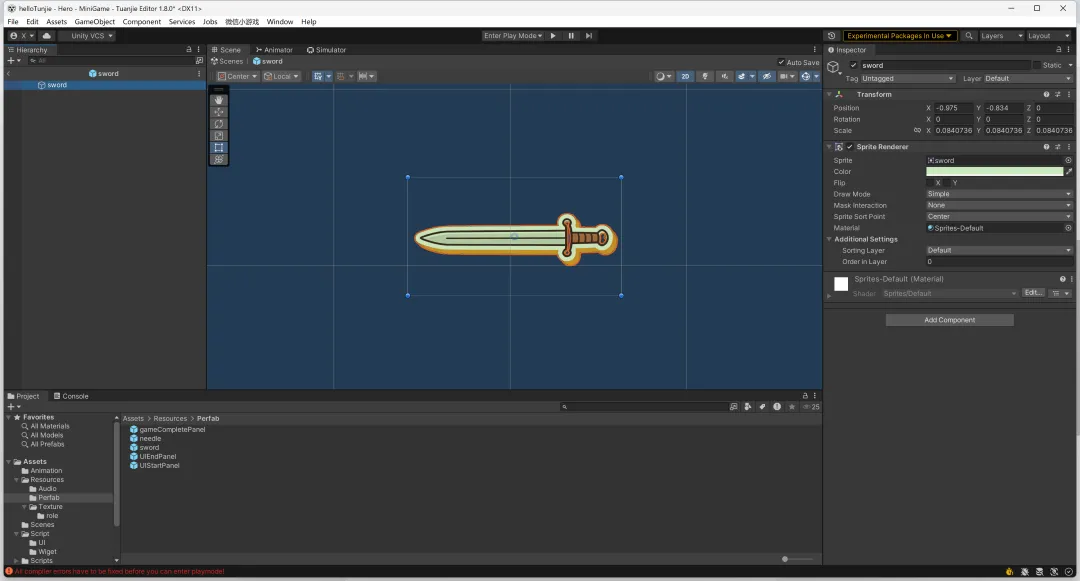Switch to the Animator tab

274,50
